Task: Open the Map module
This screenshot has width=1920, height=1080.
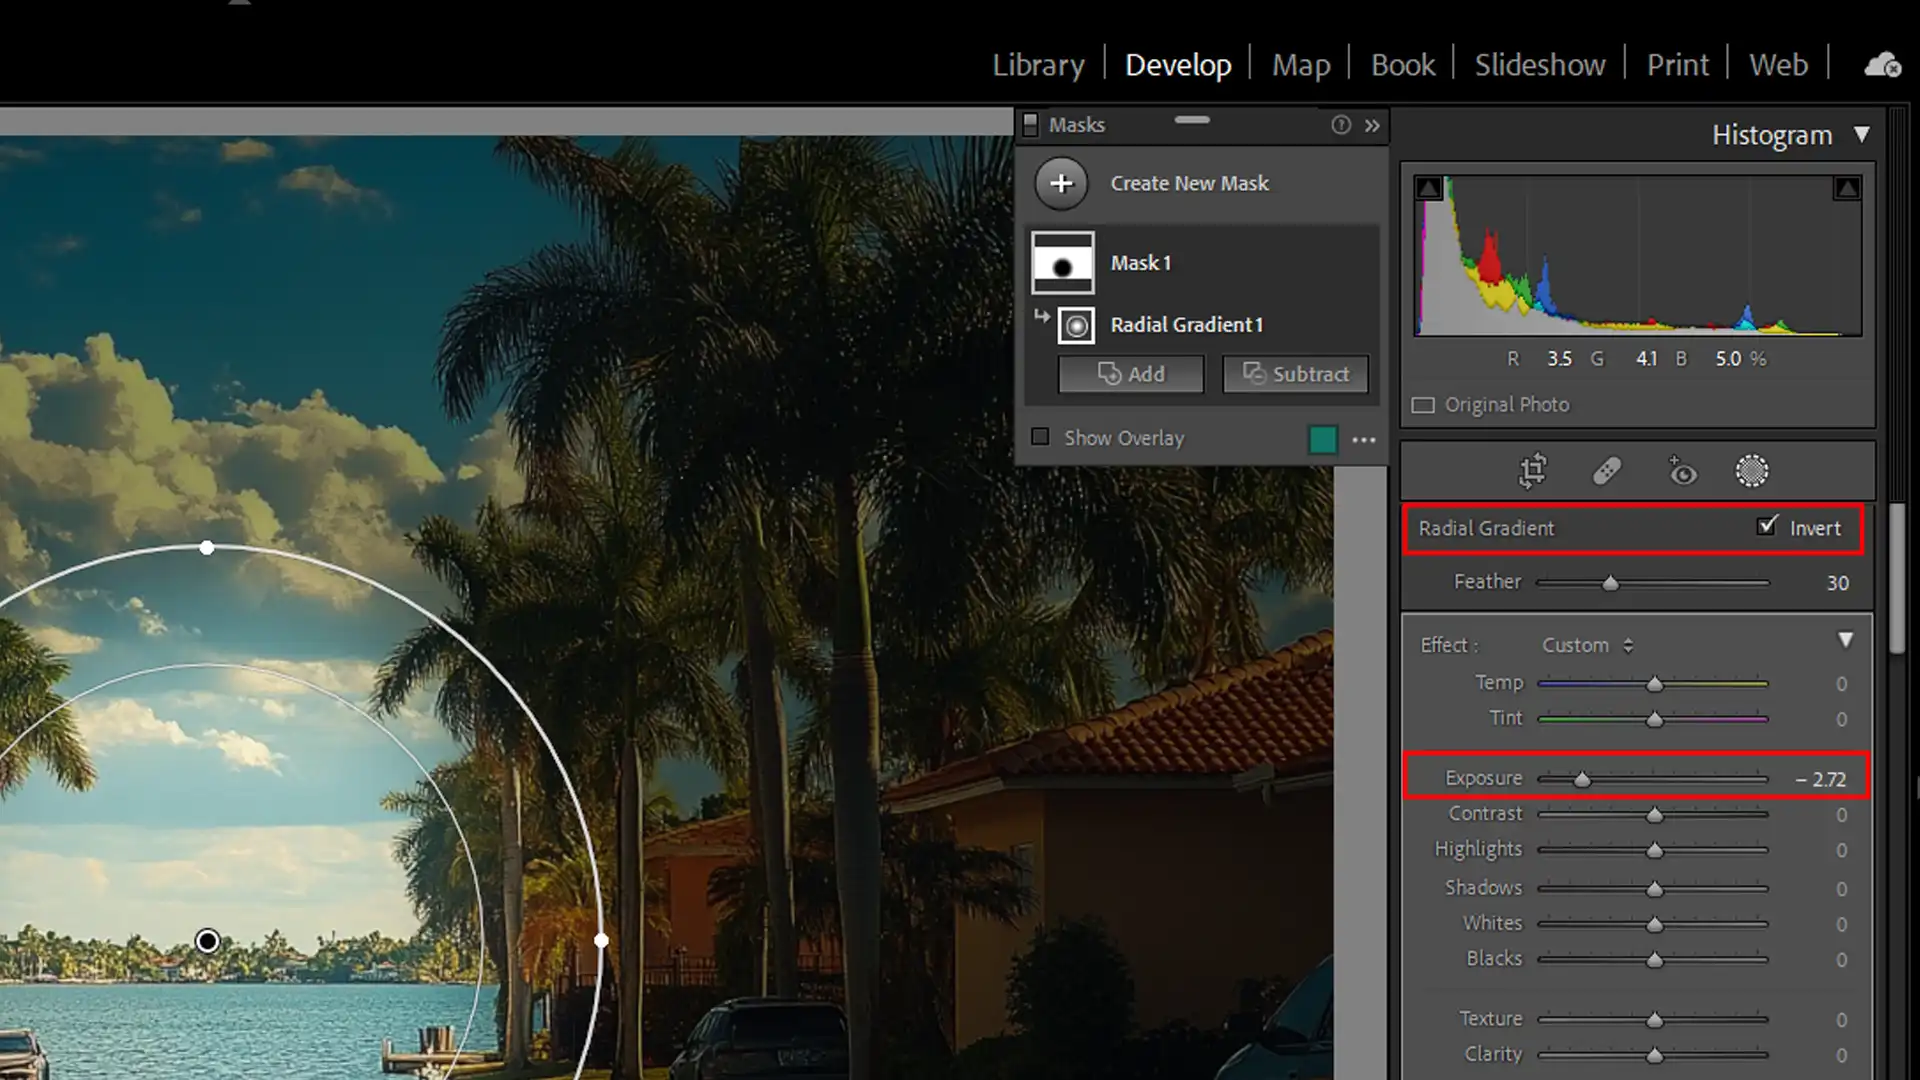Action: (1301, 65)
